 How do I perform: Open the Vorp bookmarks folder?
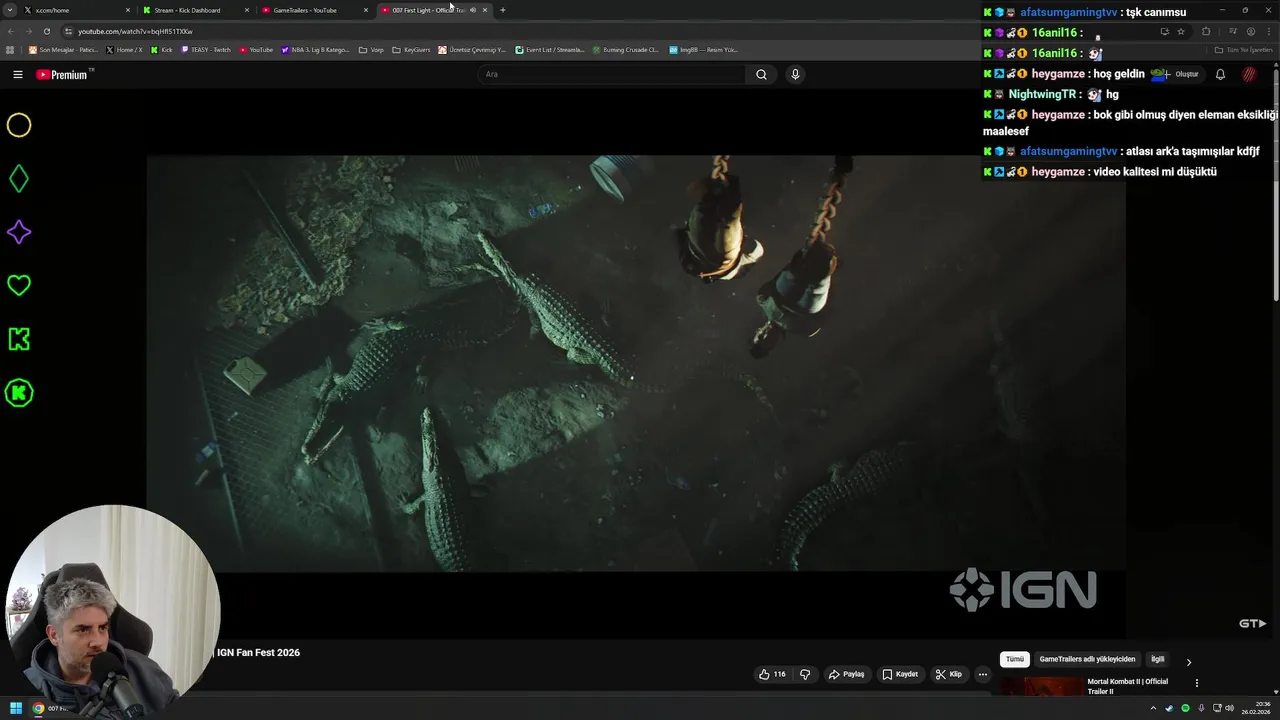click(x=371, y=49)
